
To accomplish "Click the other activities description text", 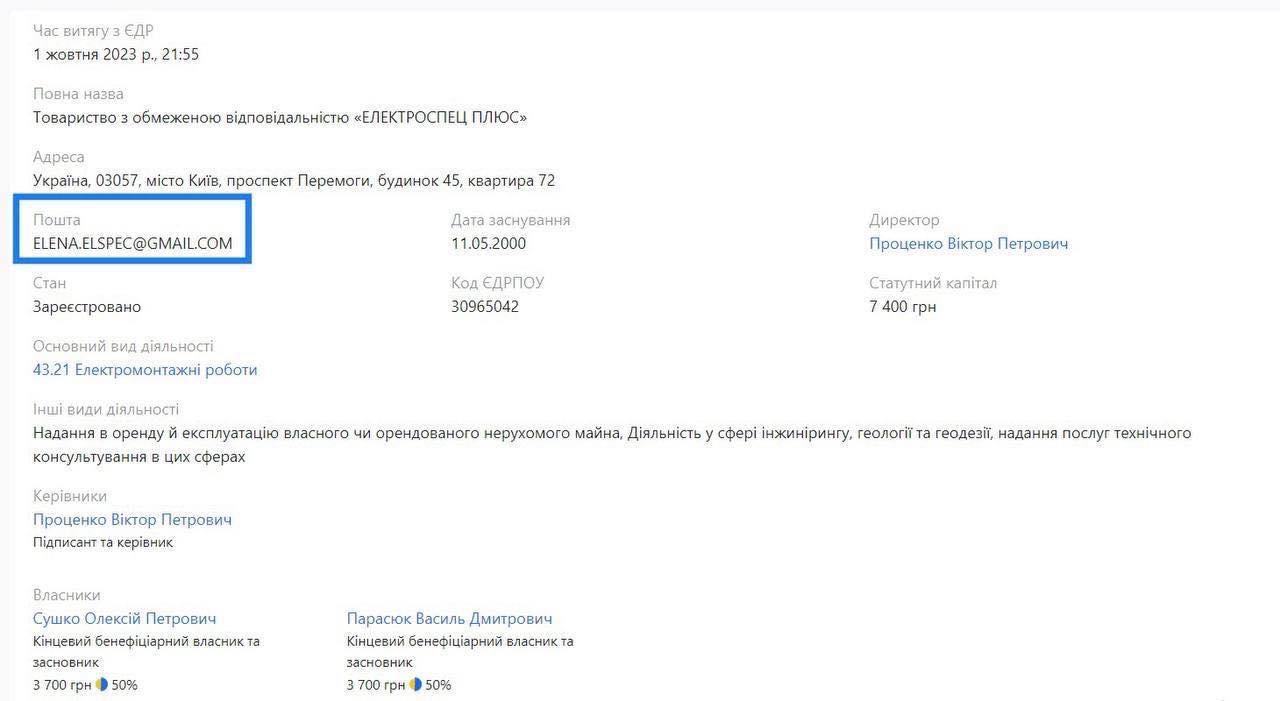I will [611, 434].
